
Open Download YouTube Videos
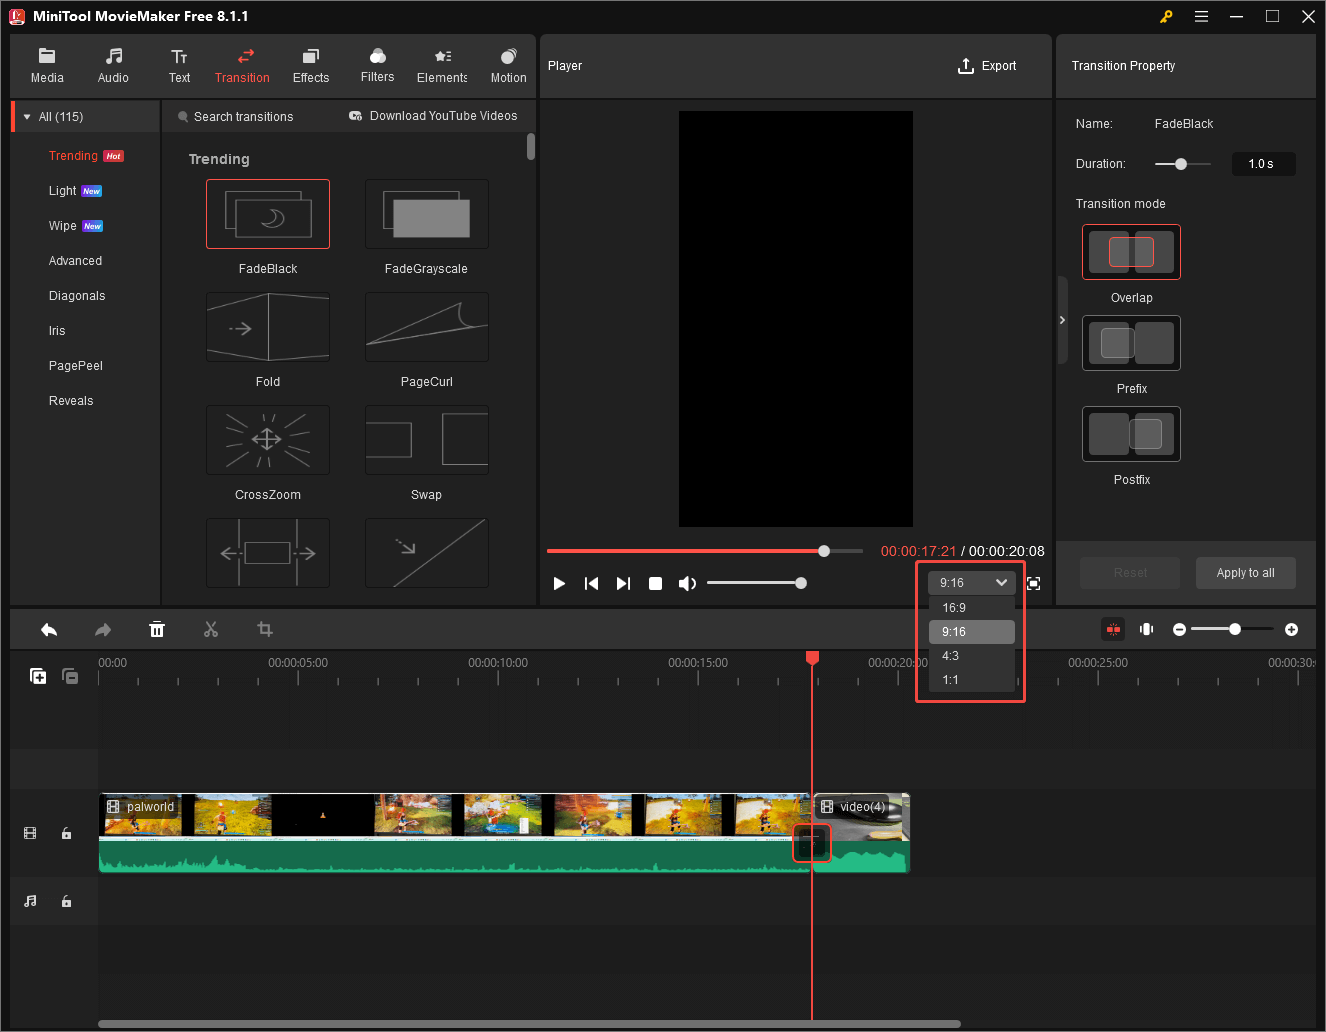(x=433, y=116)
